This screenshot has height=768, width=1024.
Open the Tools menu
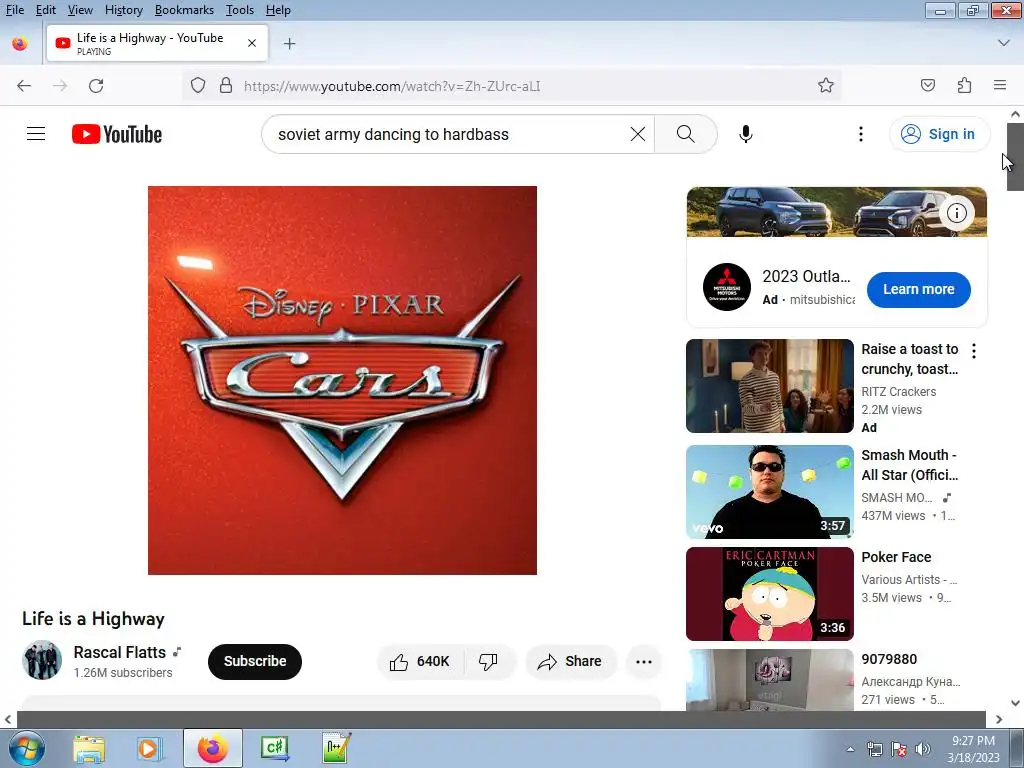[240, 10]
